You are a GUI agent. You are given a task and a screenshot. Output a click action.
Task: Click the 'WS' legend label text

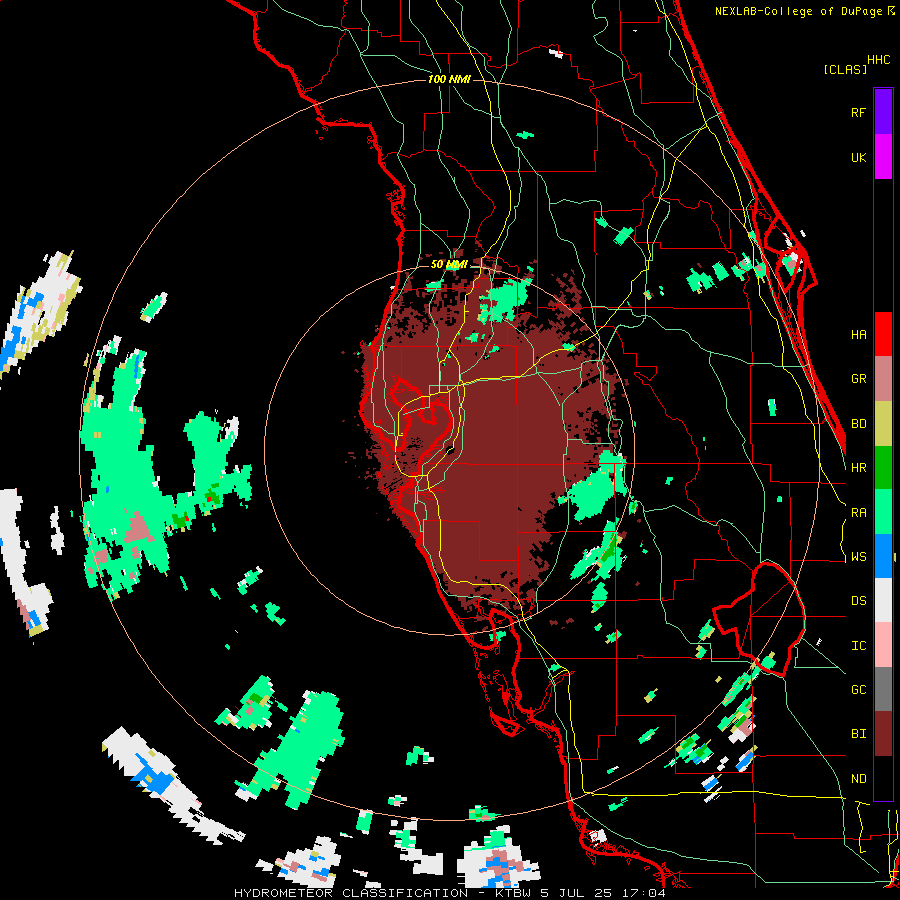click(858, 557)
